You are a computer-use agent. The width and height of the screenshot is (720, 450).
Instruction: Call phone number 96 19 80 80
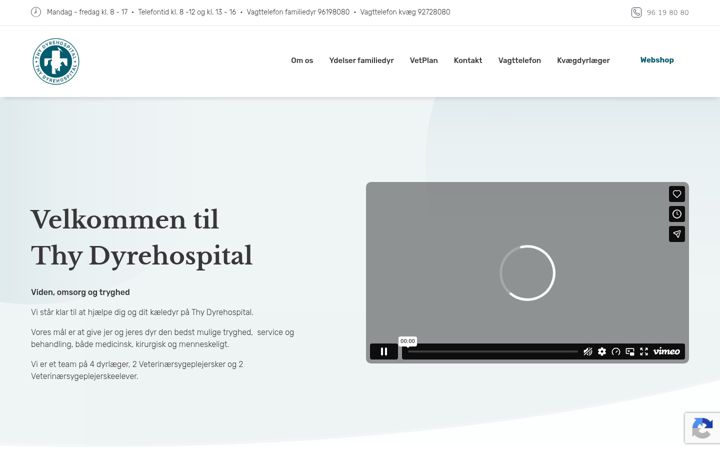[668, 12]
